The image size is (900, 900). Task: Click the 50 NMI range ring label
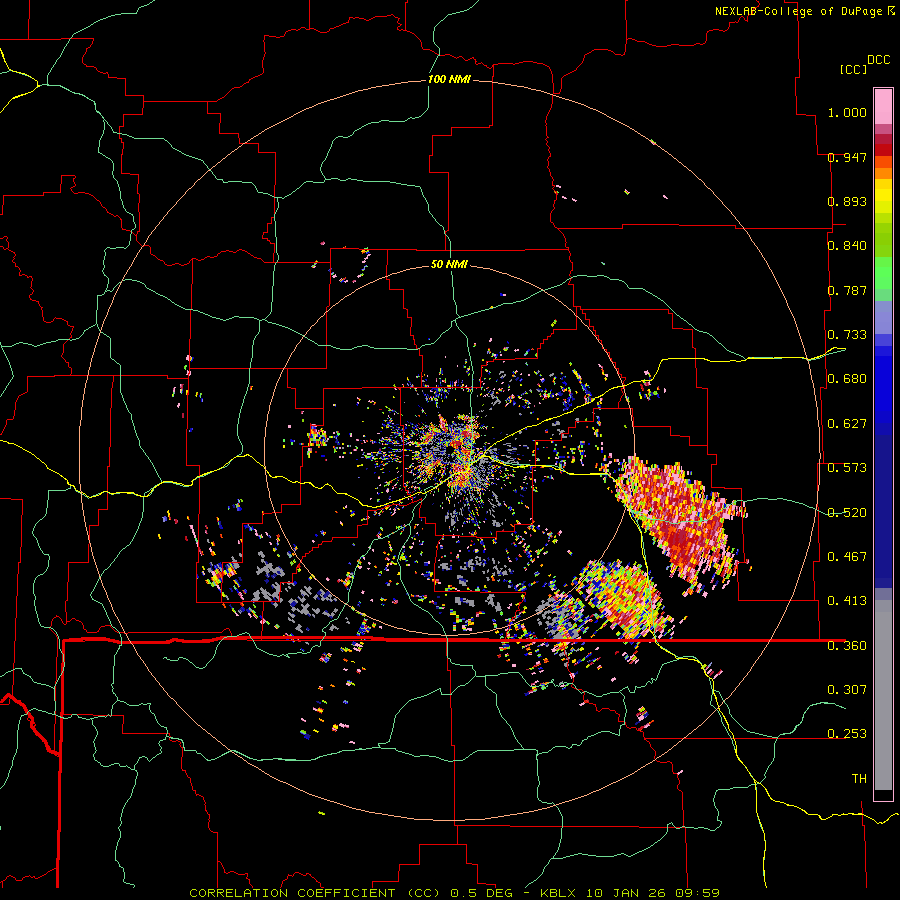449,264
